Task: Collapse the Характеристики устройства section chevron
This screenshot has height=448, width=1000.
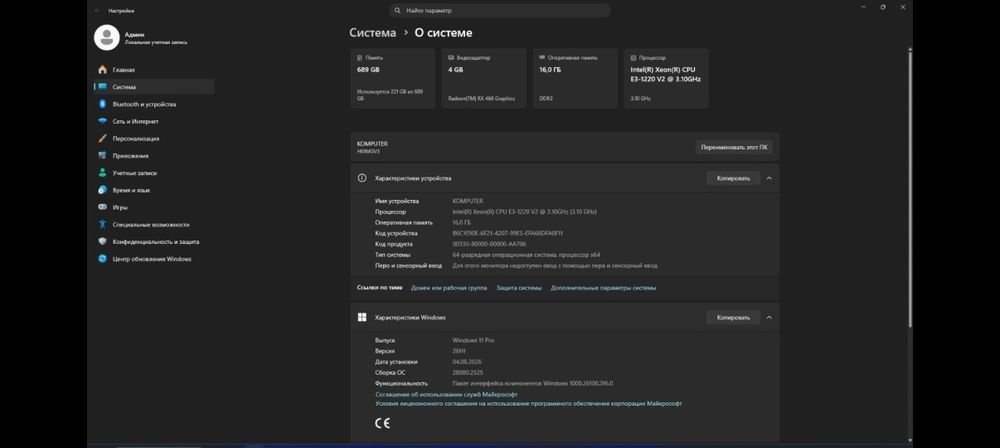Action: pos(769,178)
